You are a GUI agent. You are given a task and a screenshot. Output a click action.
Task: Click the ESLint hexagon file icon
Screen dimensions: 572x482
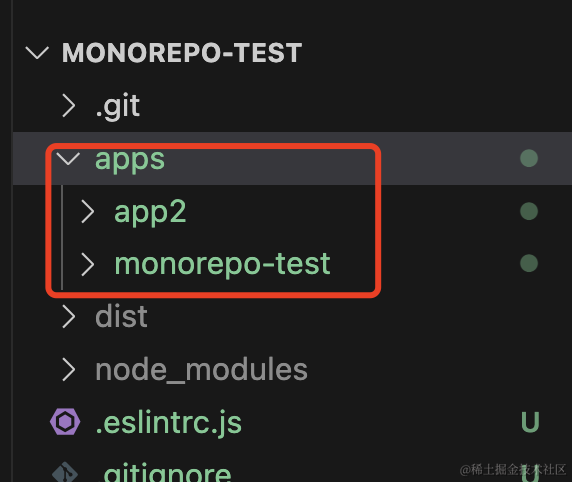tap(65, 422)
